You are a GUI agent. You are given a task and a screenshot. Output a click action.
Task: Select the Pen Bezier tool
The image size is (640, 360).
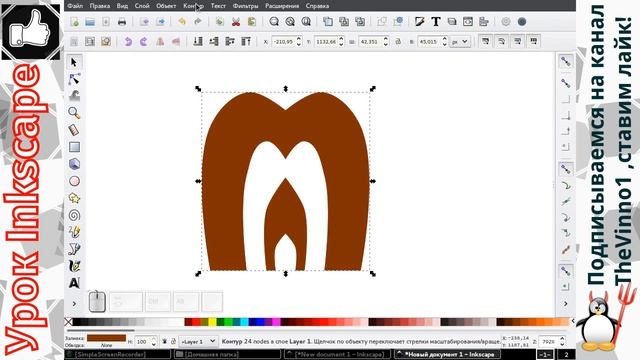click(74, 249)
